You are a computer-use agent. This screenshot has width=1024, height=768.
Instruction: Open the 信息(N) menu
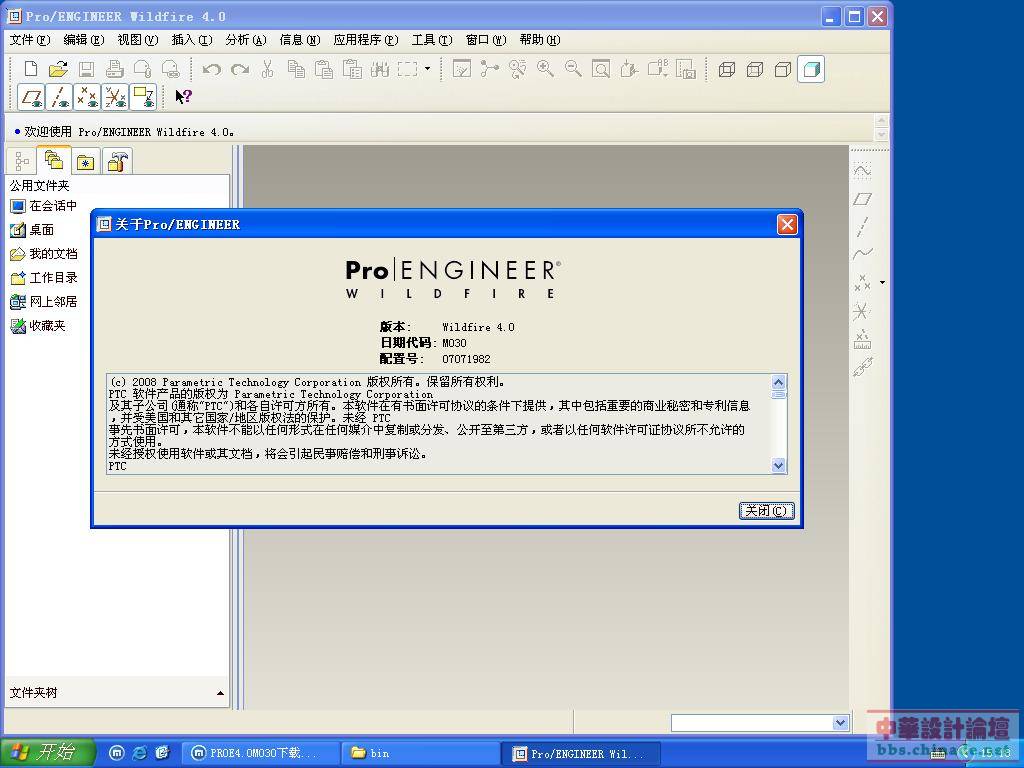click(x=300, y=40)
